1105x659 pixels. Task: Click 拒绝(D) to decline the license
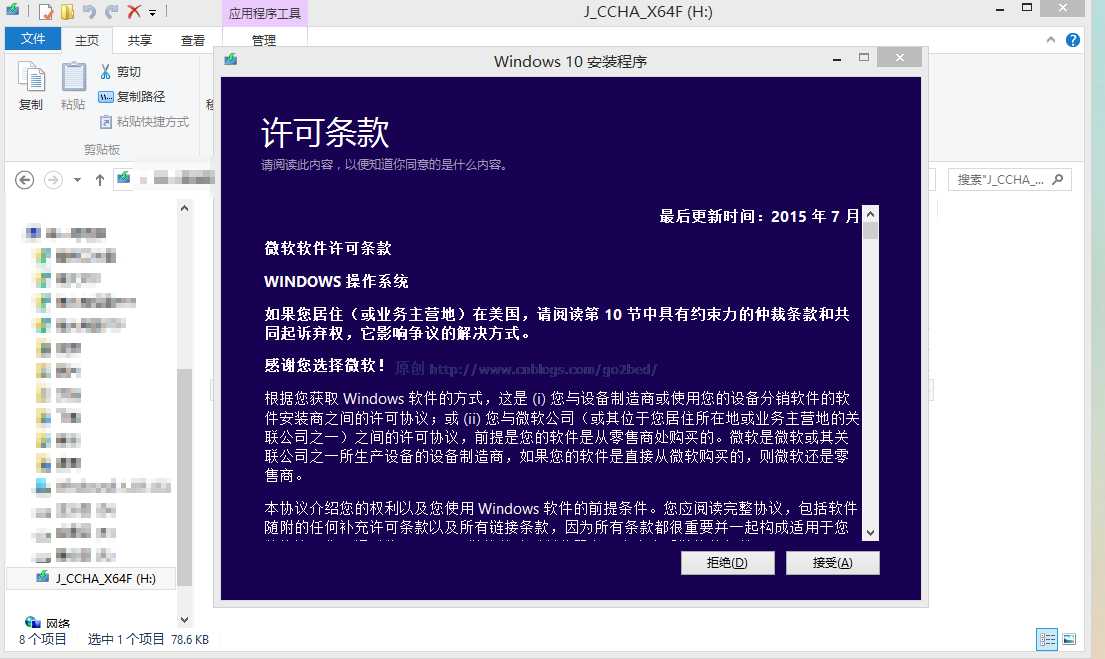tap(727, 562)
